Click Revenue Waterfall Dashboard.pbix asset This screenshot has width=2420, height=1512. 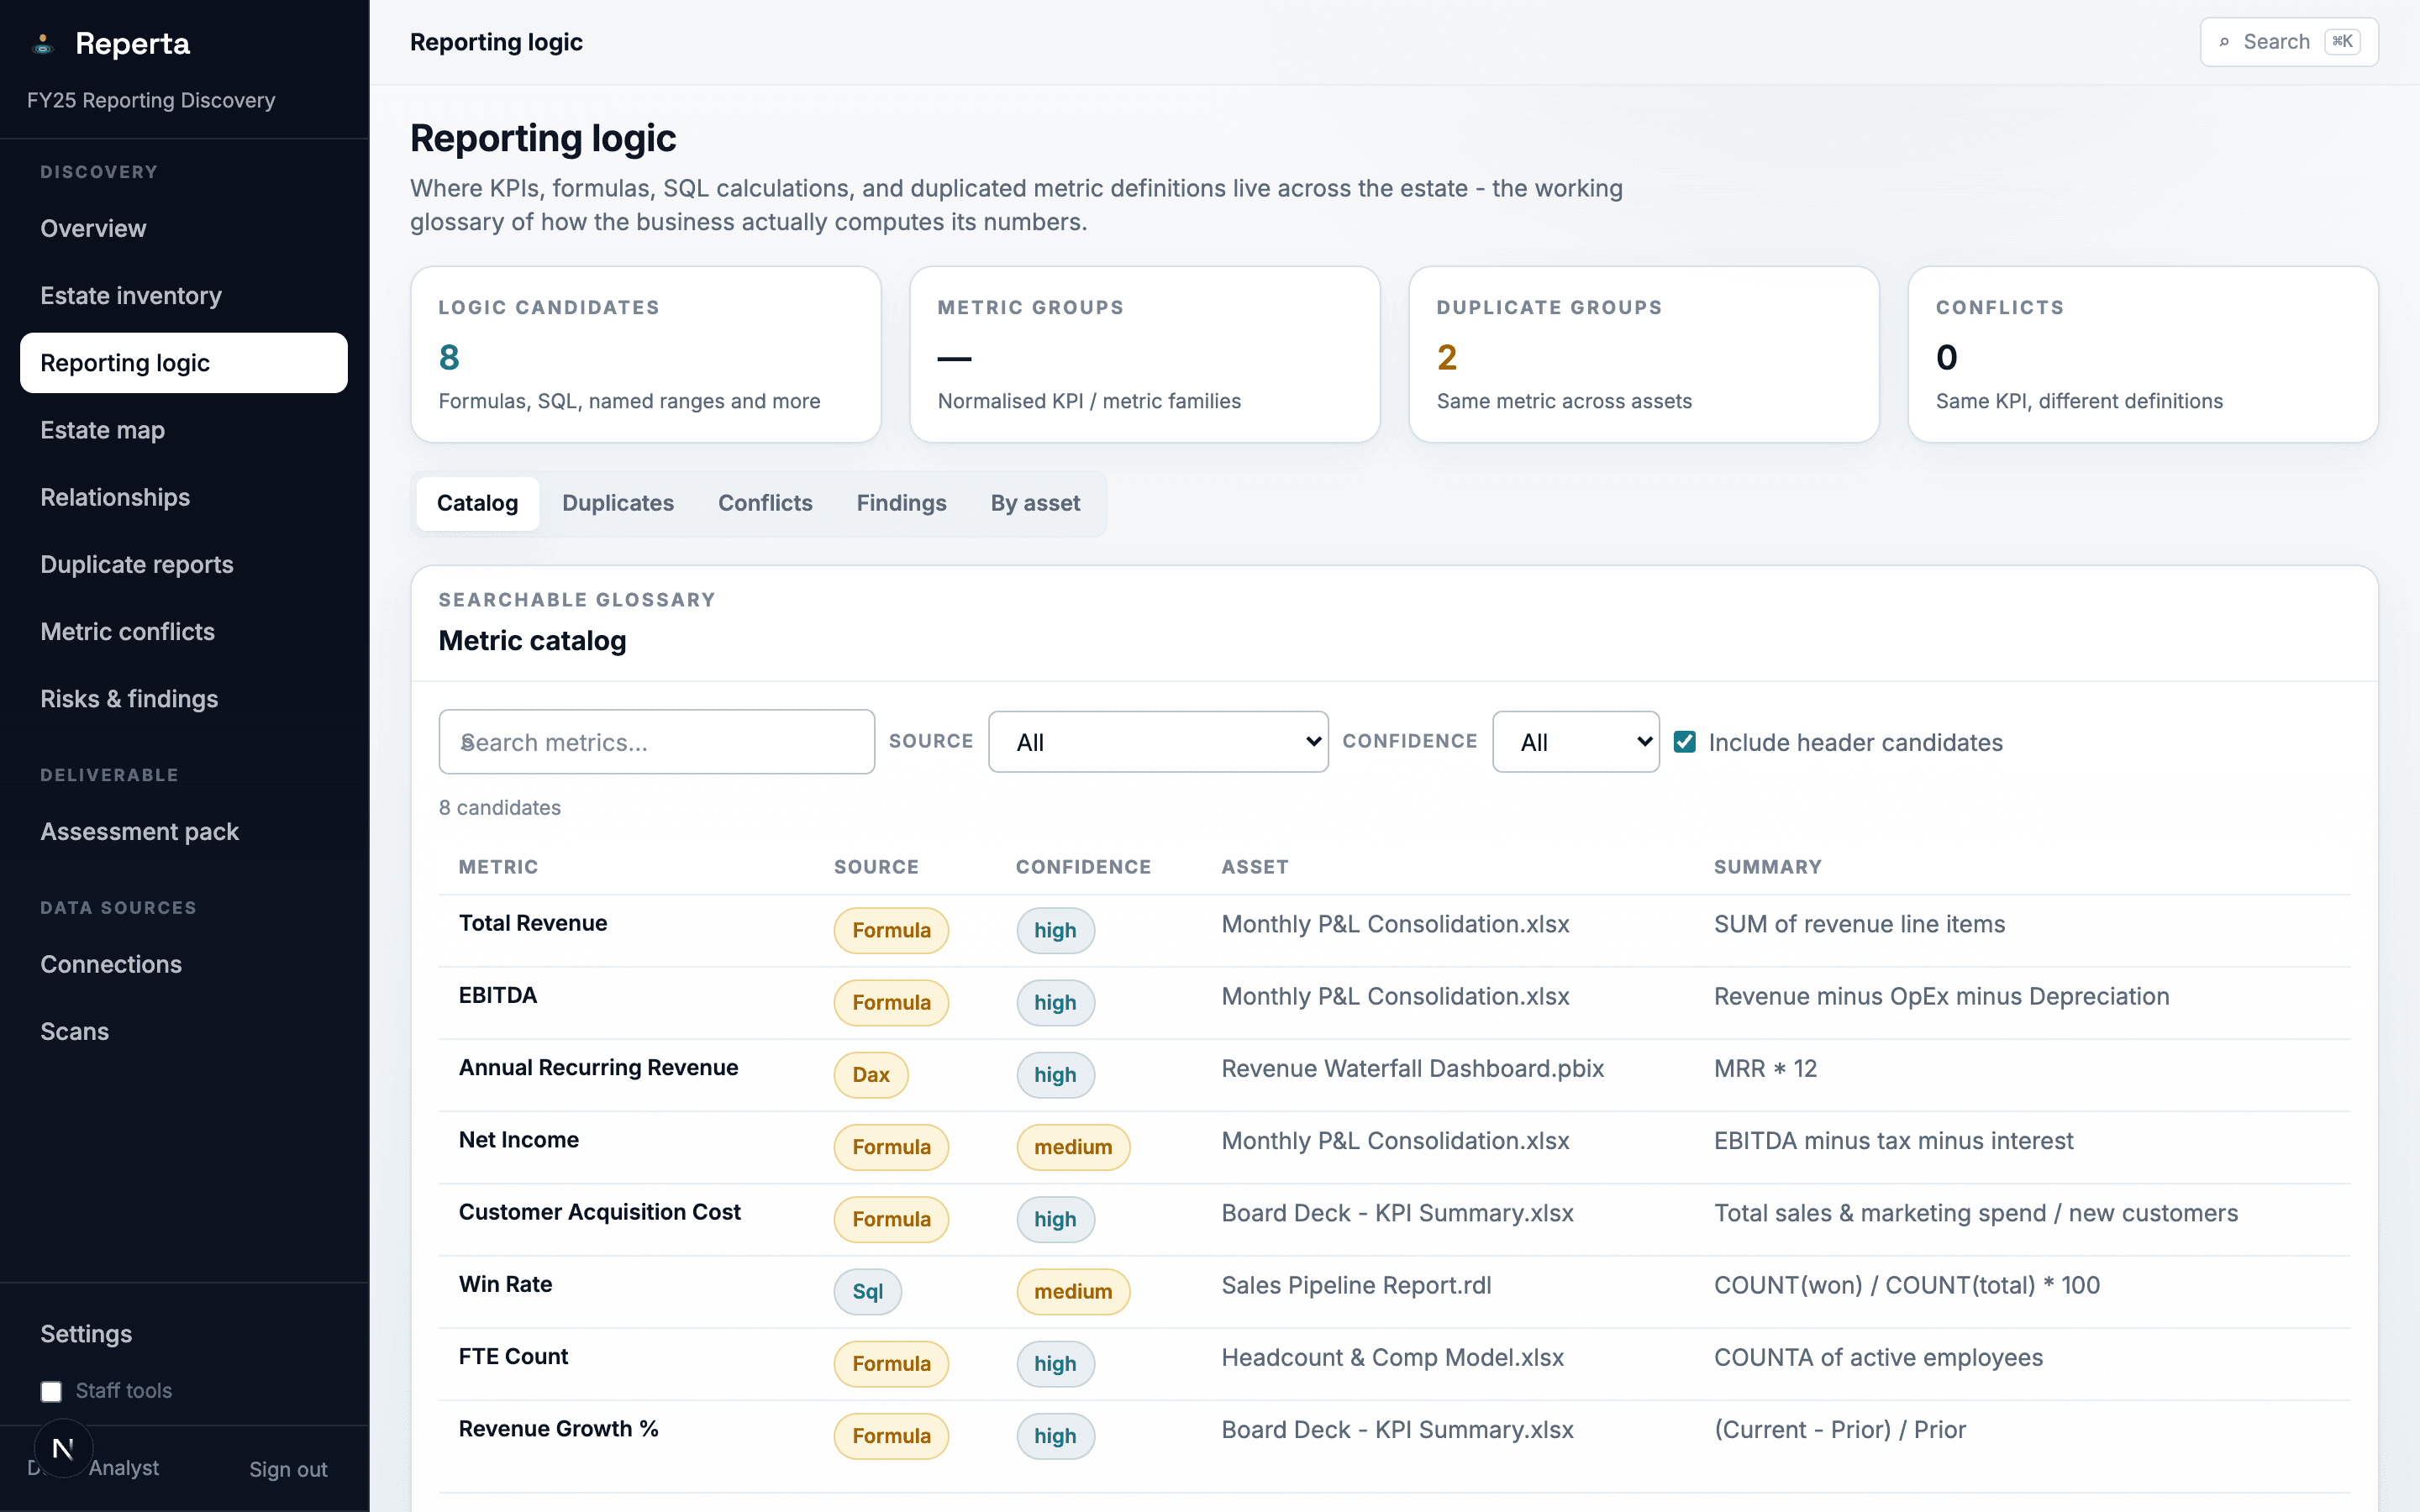(1412, 1068)
